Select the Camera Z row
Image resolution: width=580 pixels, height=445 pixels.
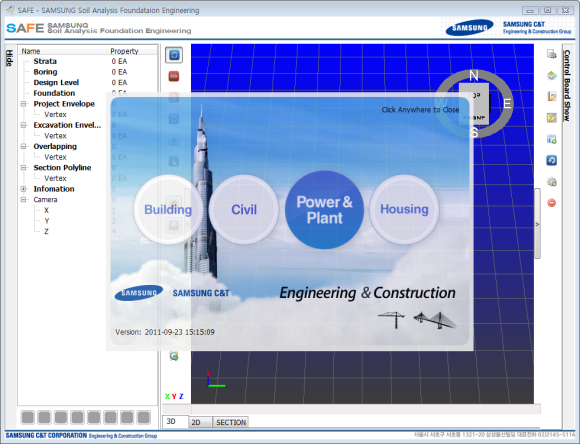click(46, 232)
